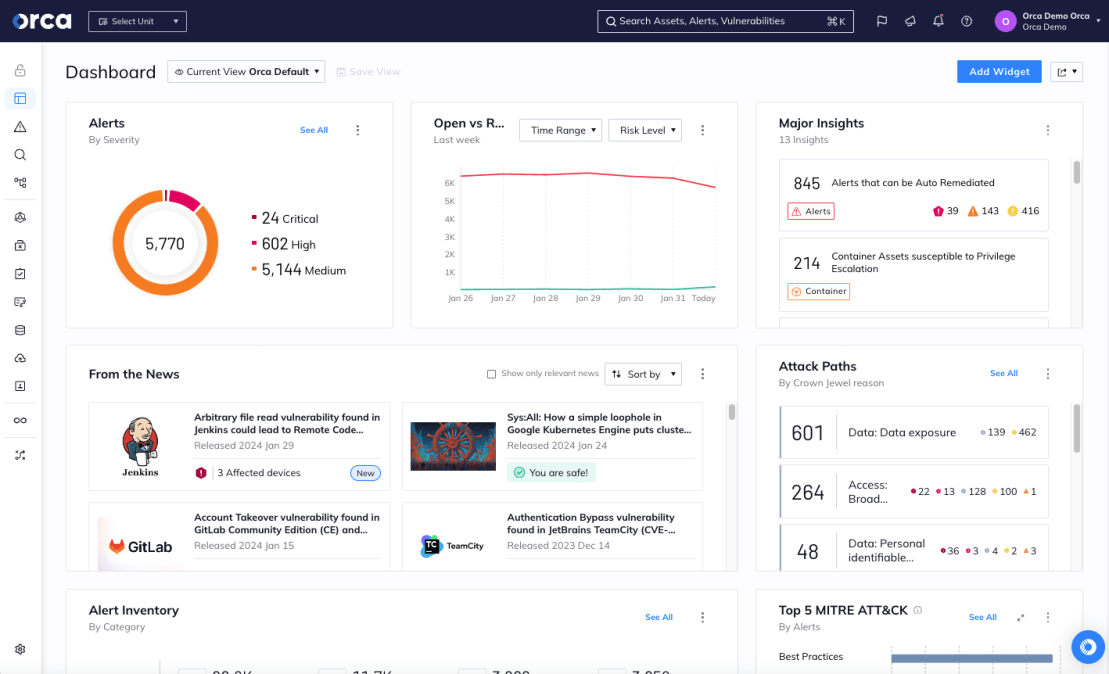Click the clipboard checkmark compliance sidebar icon
The height and width of the screenshot is (674, 1109).
point(20,274)
